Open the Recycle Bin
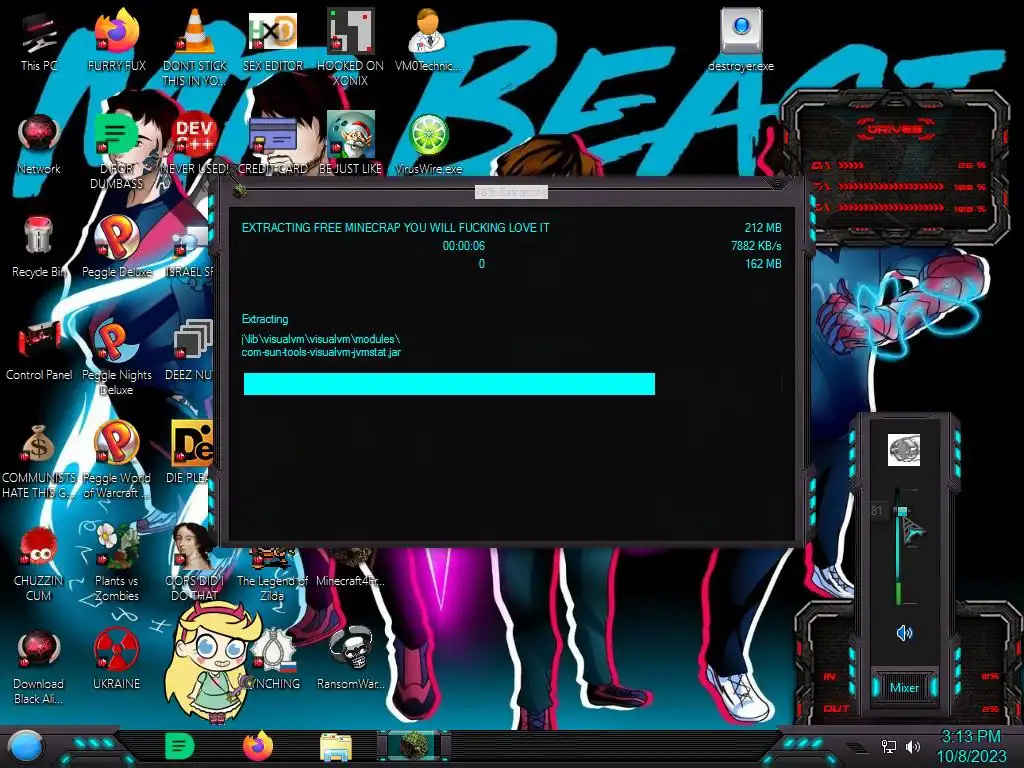 pyautogui.click(x=39, y=247)
